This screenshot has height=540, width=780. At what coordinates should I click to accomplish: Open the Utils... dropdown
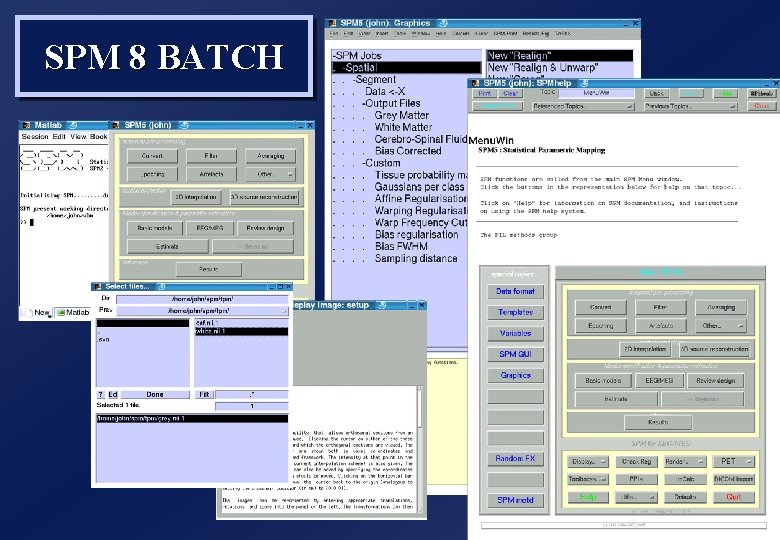636,497
